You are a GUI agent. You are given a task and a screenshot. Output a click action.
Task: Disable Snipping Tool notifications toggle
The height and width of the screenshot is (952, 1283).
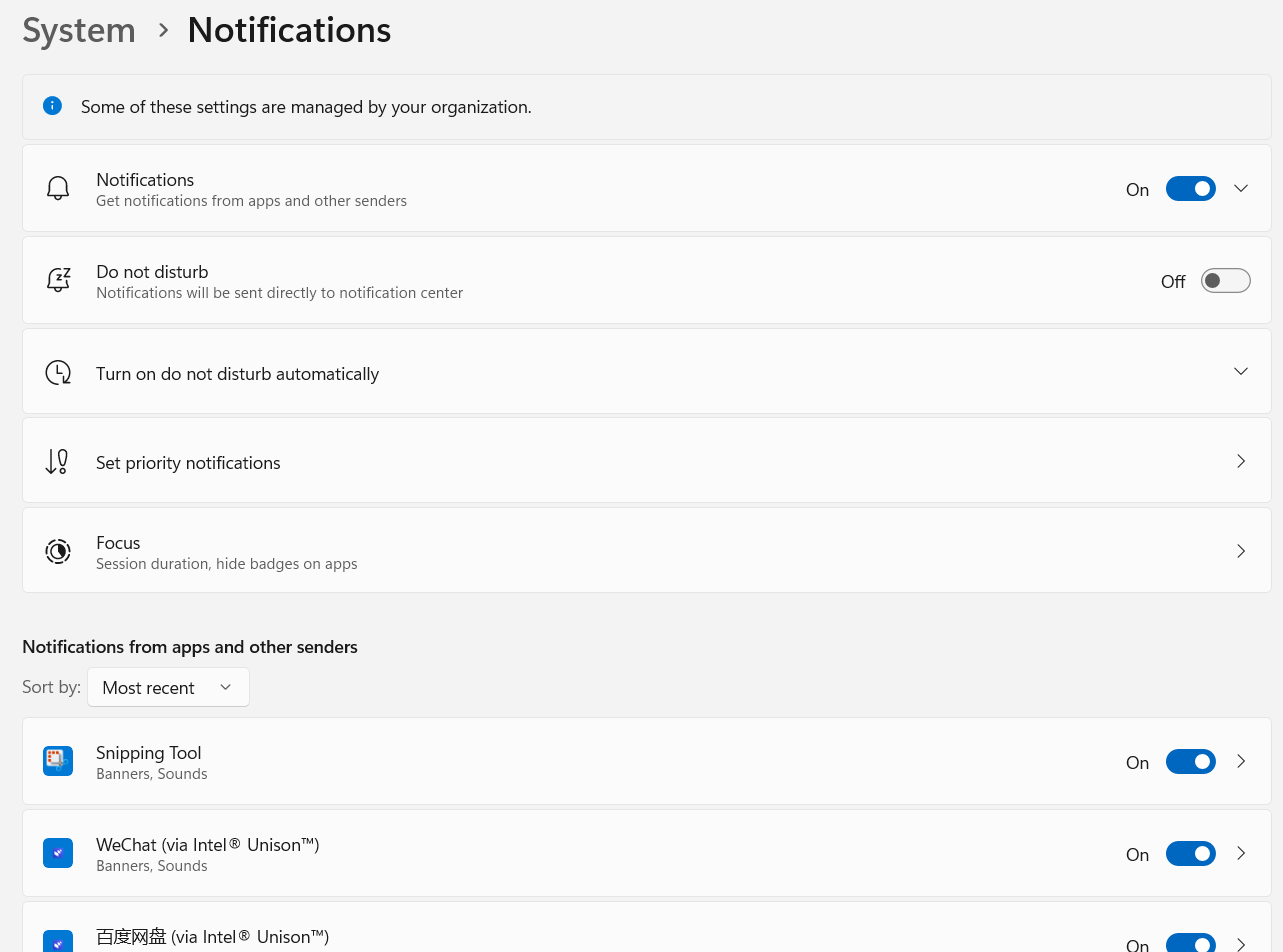(1190, 762)
